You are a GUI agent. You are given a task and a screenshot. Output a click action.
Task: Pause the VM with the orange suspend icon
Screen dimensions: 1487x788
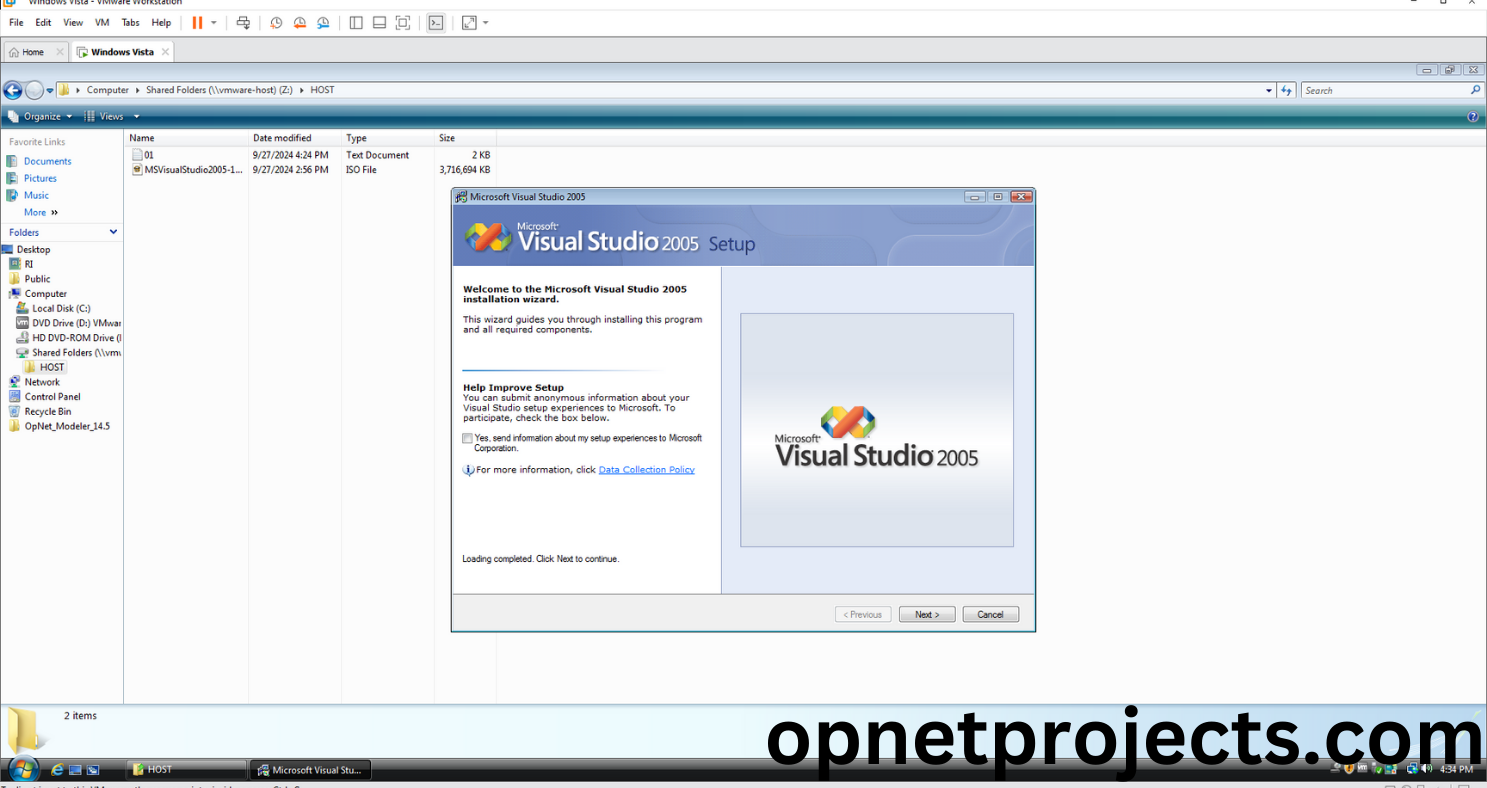[197, 22]
